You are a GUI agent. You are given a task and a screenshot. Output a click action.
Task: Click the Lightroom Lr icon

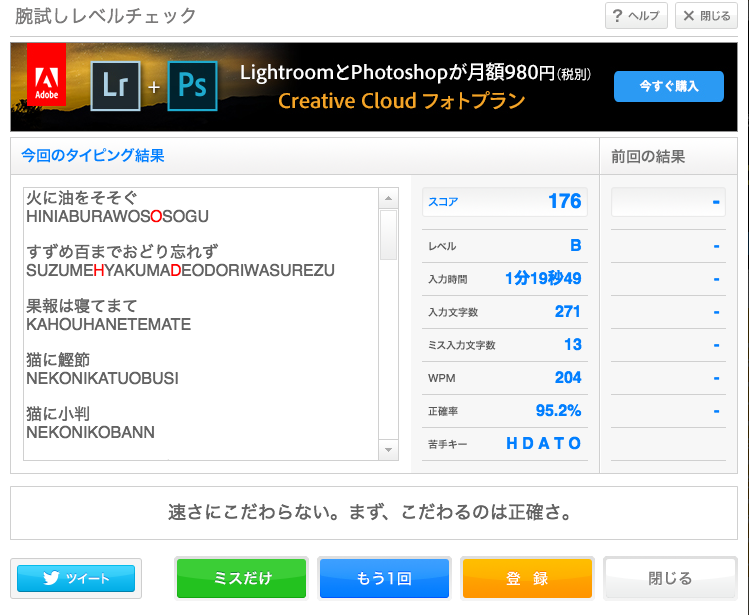tap(116, 86)
